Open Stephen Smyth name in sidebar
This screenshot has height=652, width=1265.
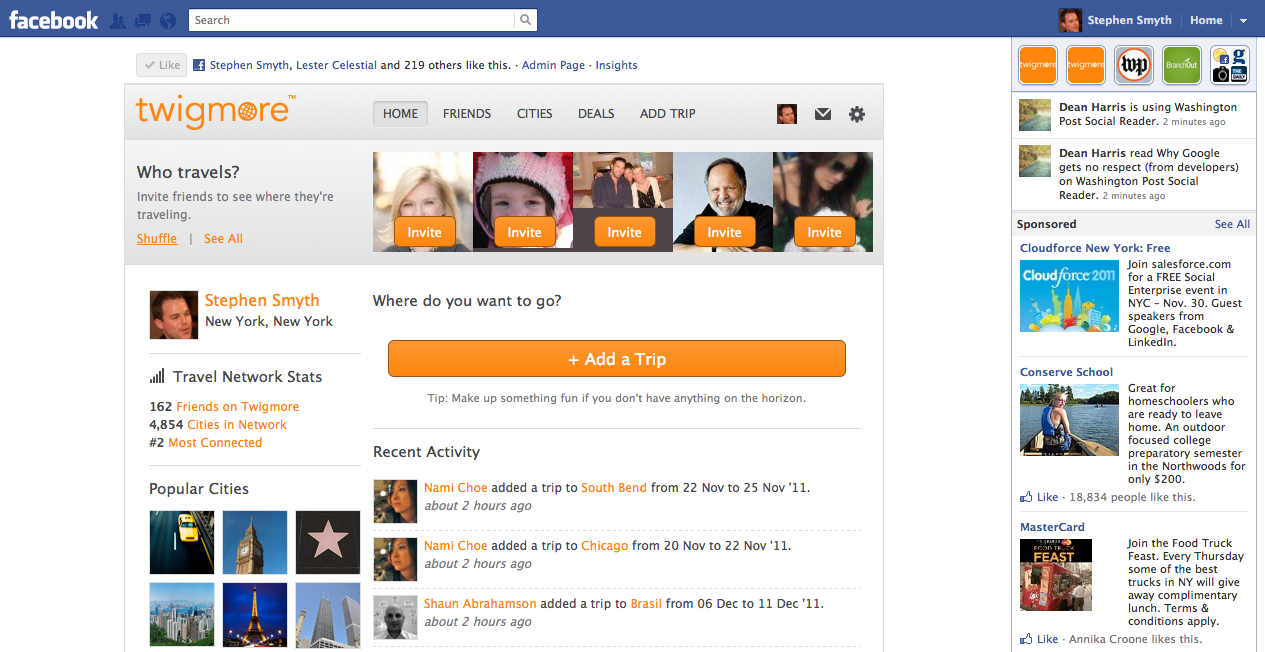(x=262, y=300)
